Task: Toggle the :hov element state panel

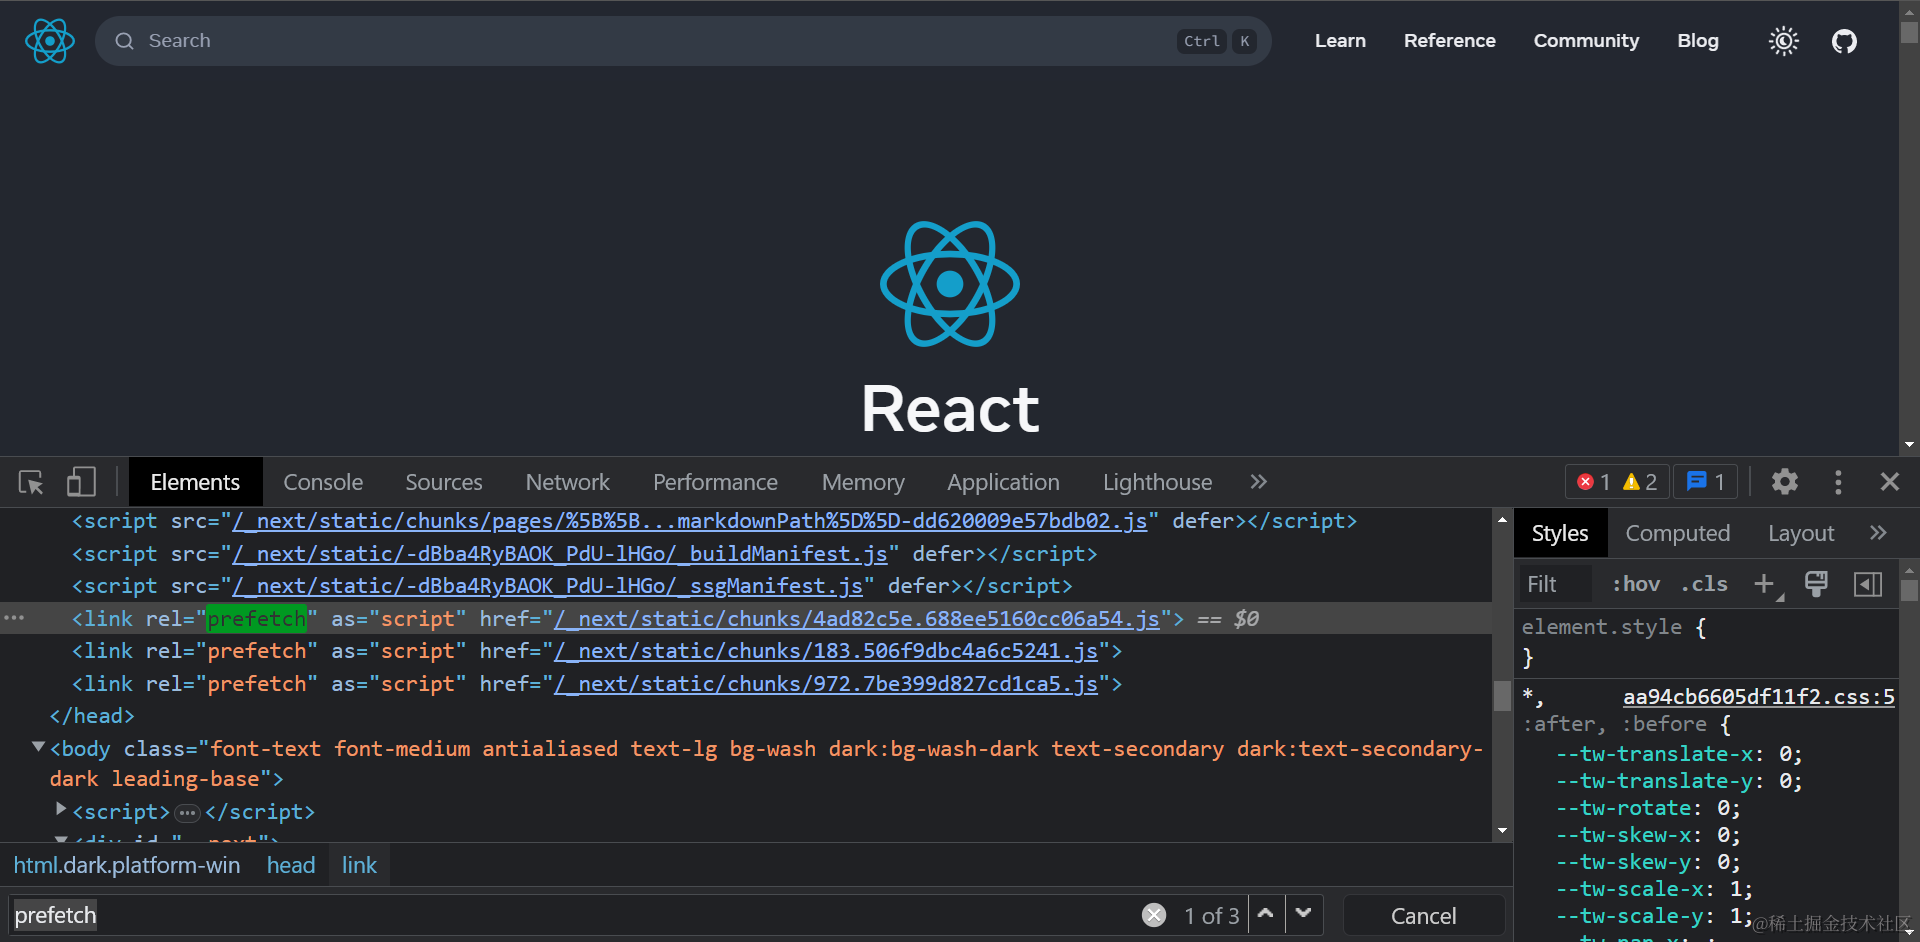Action: 1636,584
